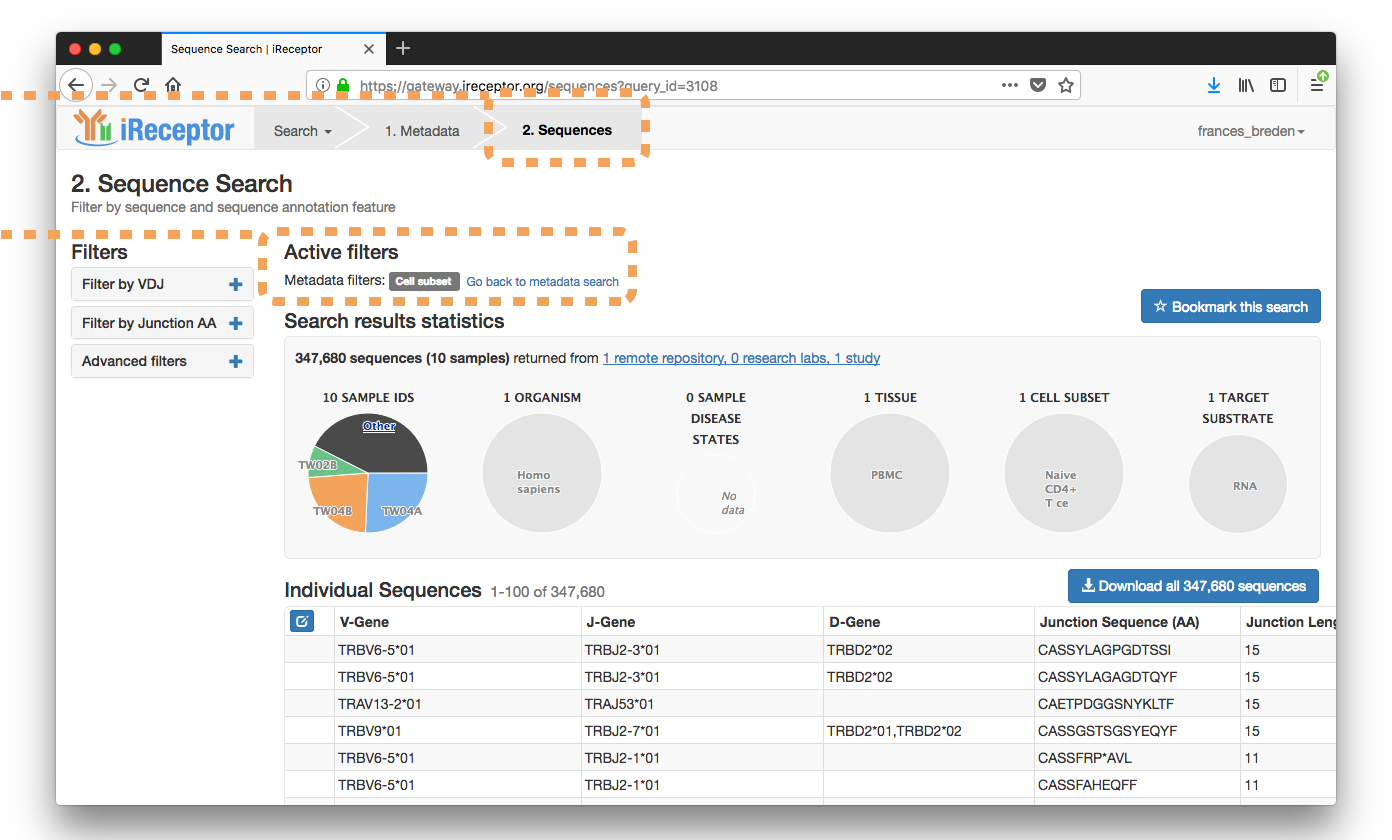Toggle the Firefox sidebar icon
Viewport: 1392px width, 840px height.
pos(1278,86)
